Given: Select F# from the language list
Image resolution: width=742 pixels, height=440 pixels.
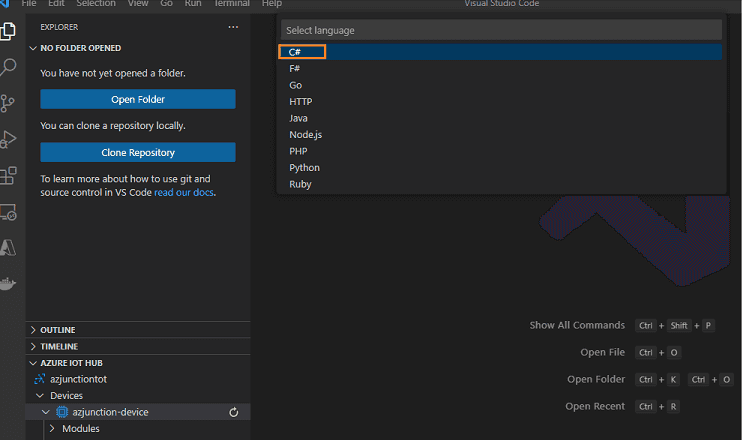Looking at the screenshot, I should click(501, 69).
